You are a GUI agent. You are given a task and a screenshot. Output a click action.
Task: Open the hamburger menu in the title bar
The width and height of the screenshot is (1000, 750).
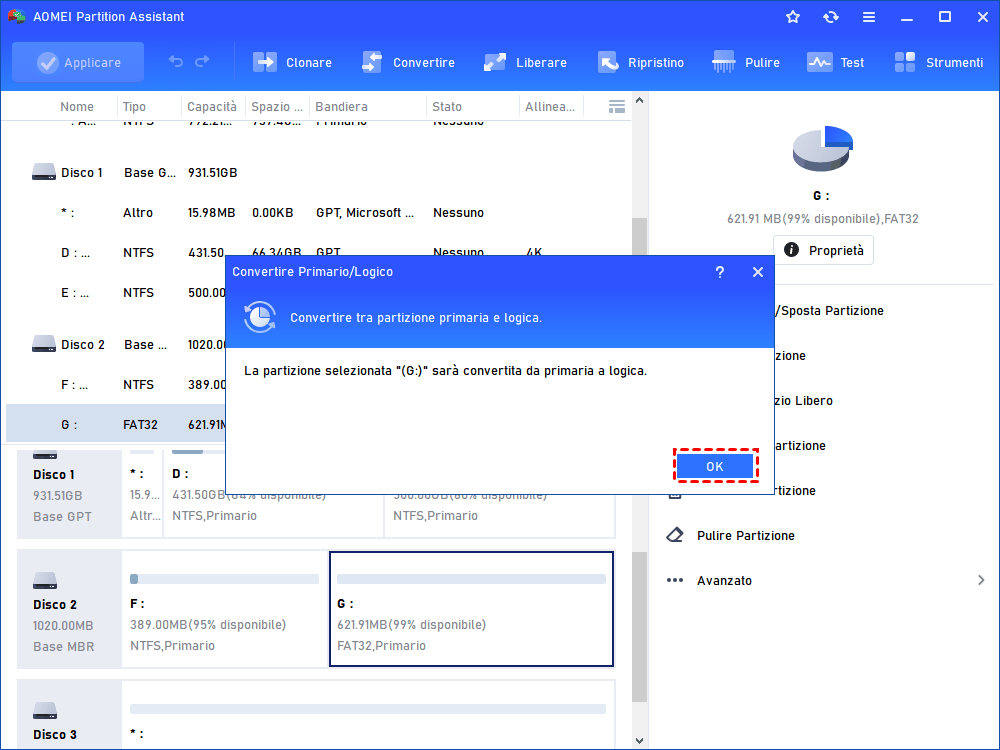(869, 17)
